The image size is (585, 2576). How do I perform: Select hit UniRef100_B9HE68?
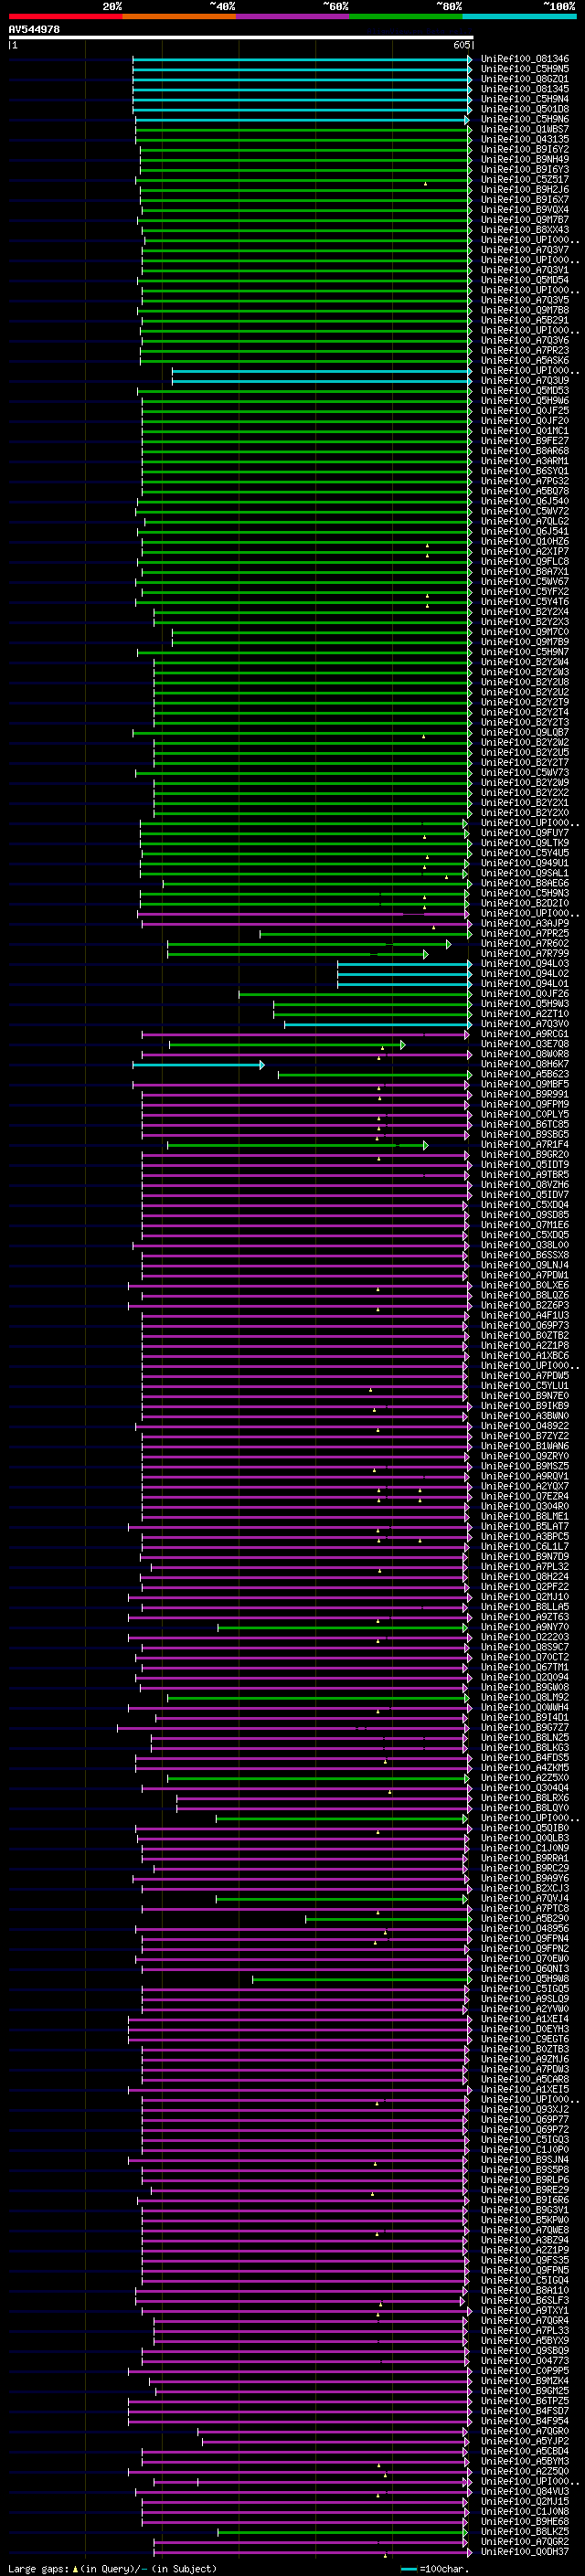[525, 2521]
